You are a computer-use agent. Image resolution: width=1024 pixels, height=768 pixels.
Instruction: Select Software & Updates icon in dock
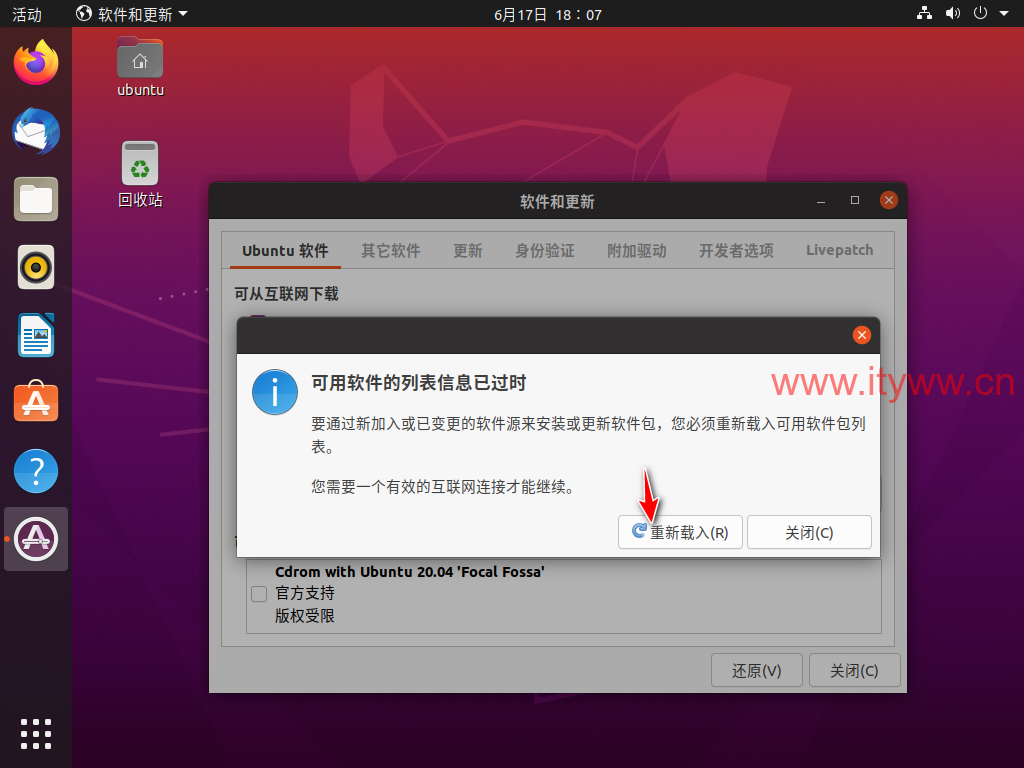pos(36,539)
